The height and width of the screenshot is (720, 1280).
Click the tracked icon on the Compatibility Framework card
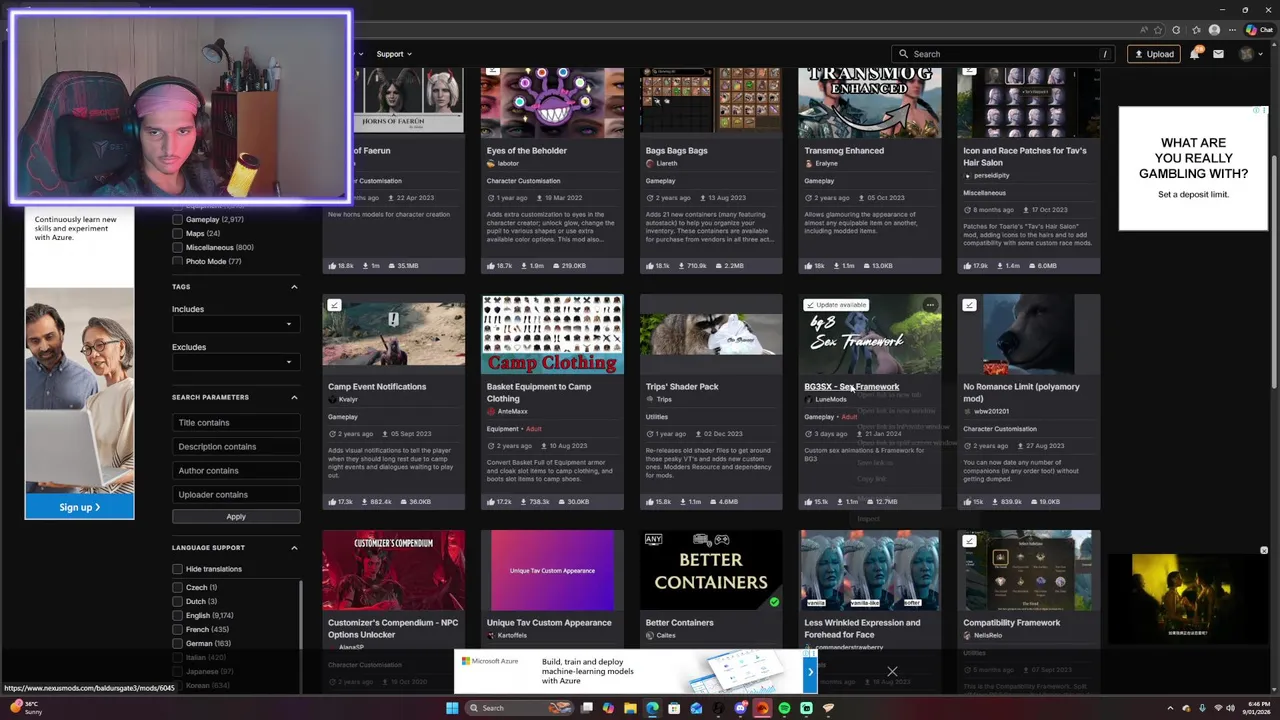(x=969, y=541)
